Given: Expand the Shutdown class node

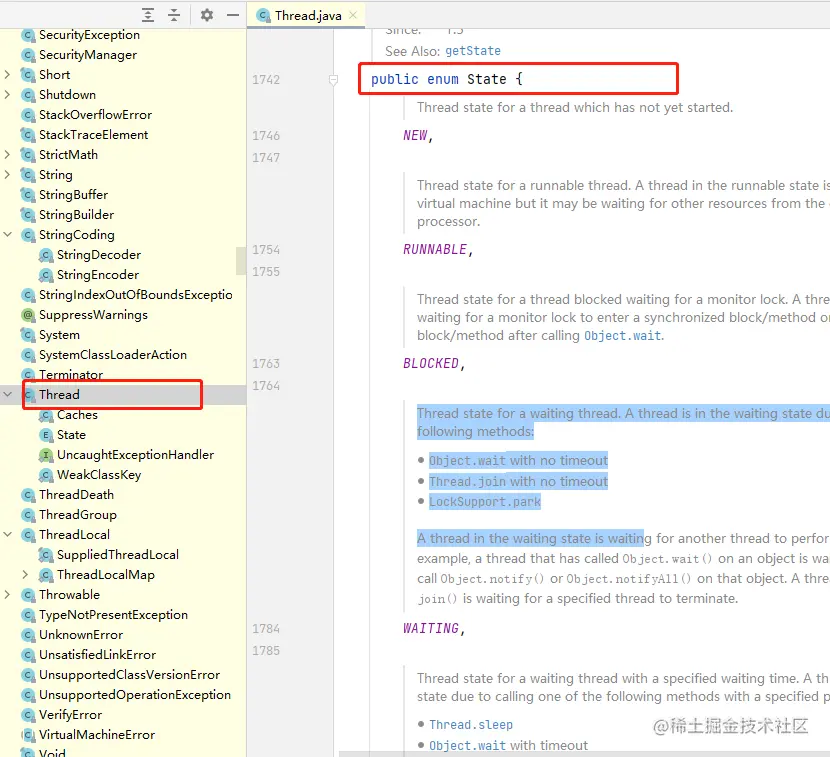Looking at the screenshot, I should point(7,95).
